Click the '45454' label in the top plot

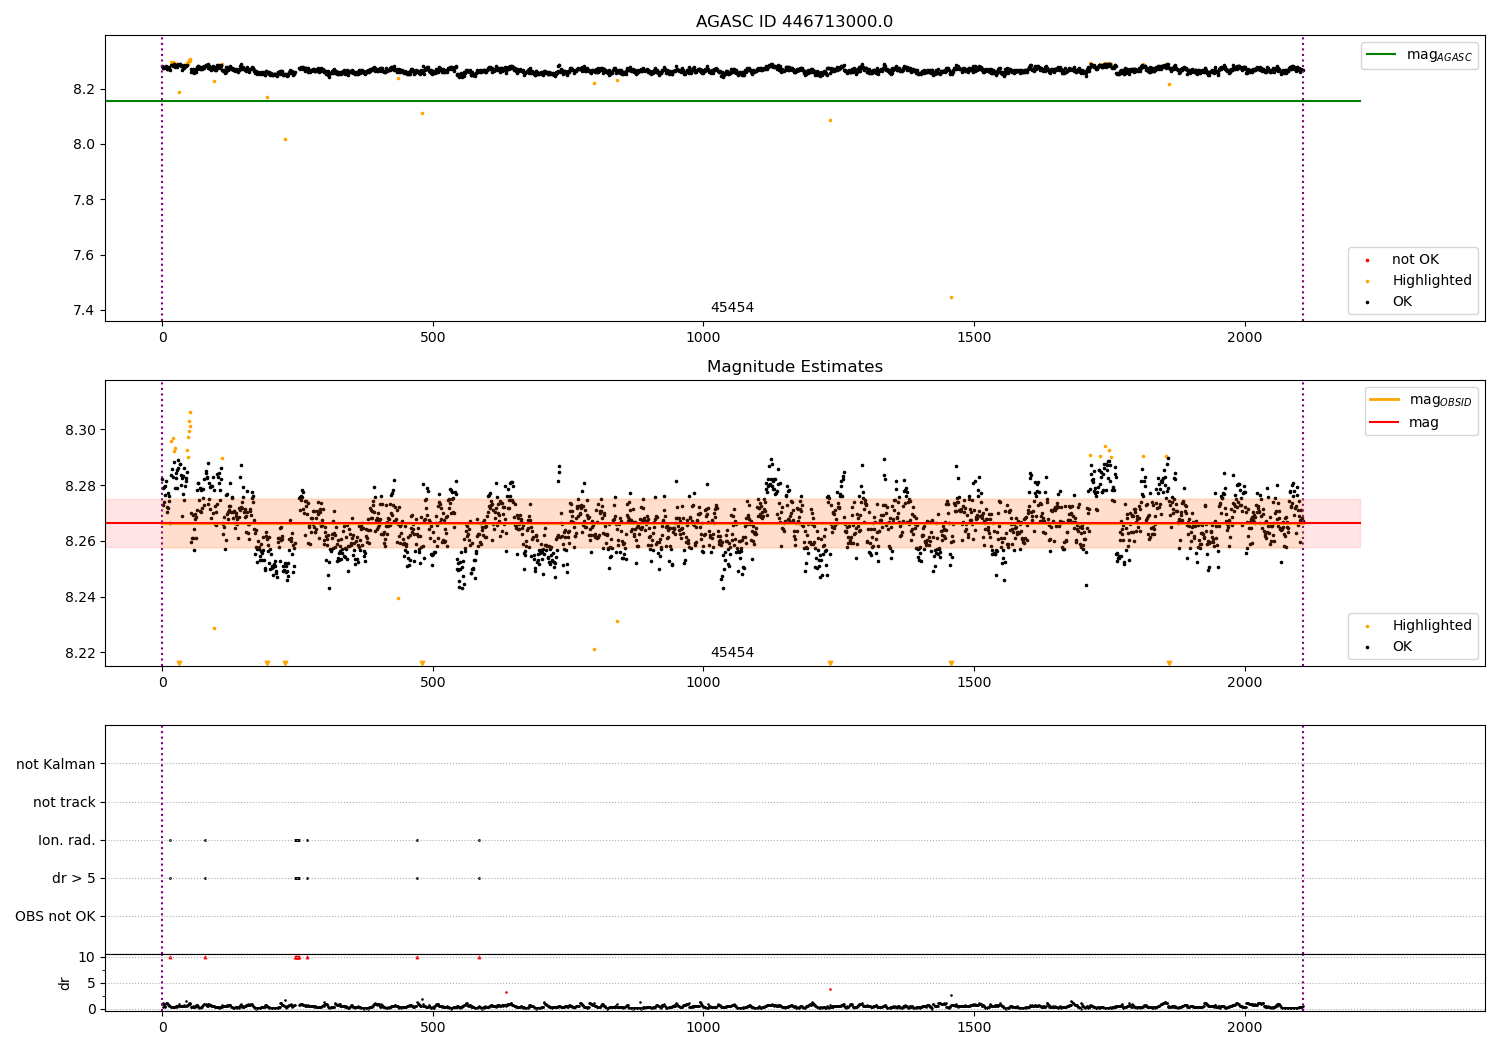[x=732, y=308]
